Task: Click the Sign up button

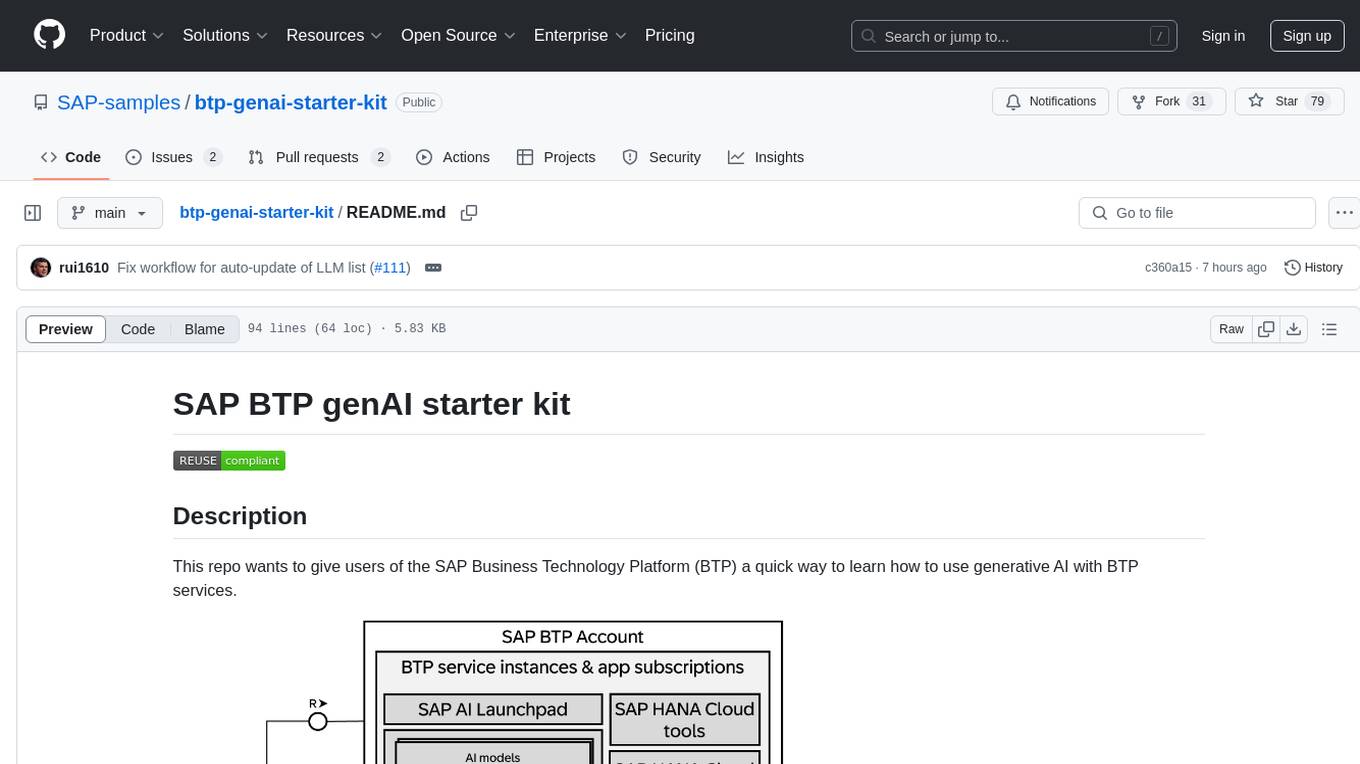Action: tap(1307, 36)
